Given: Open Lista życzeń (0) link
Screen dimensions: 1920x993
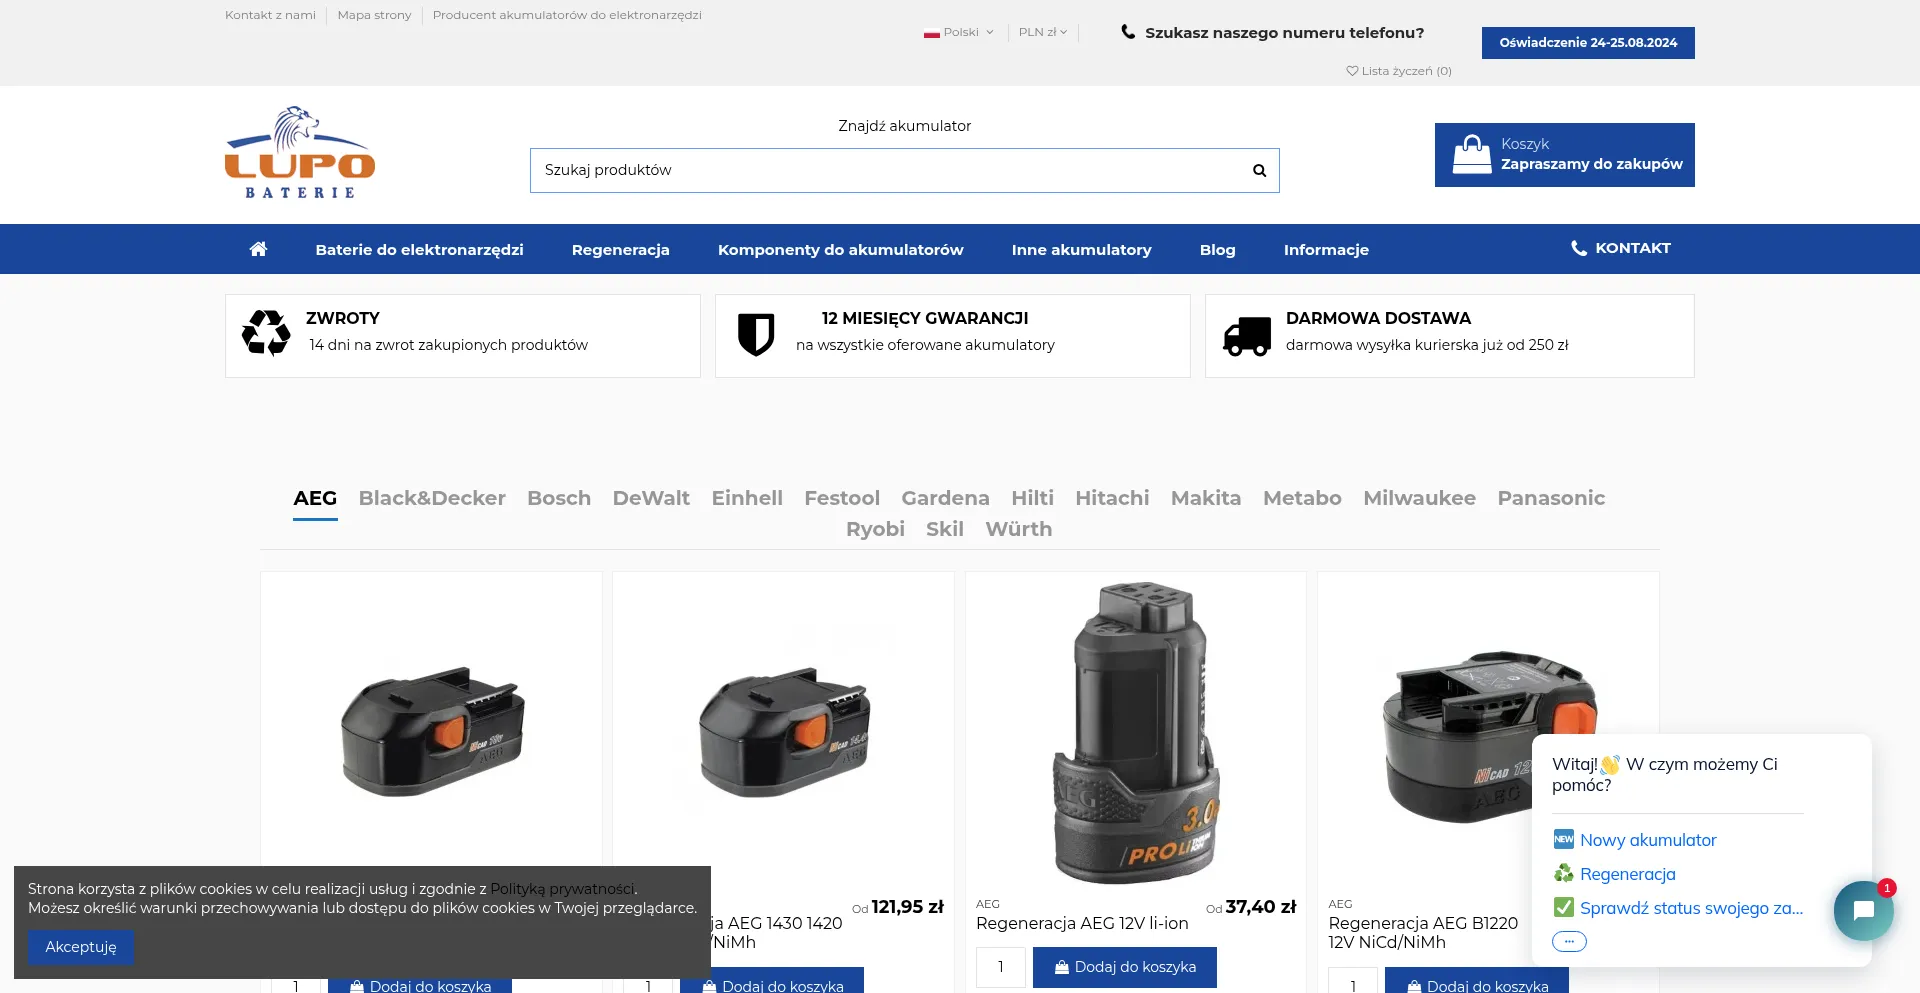Looking at the screenshot, I should (1399, 71).
